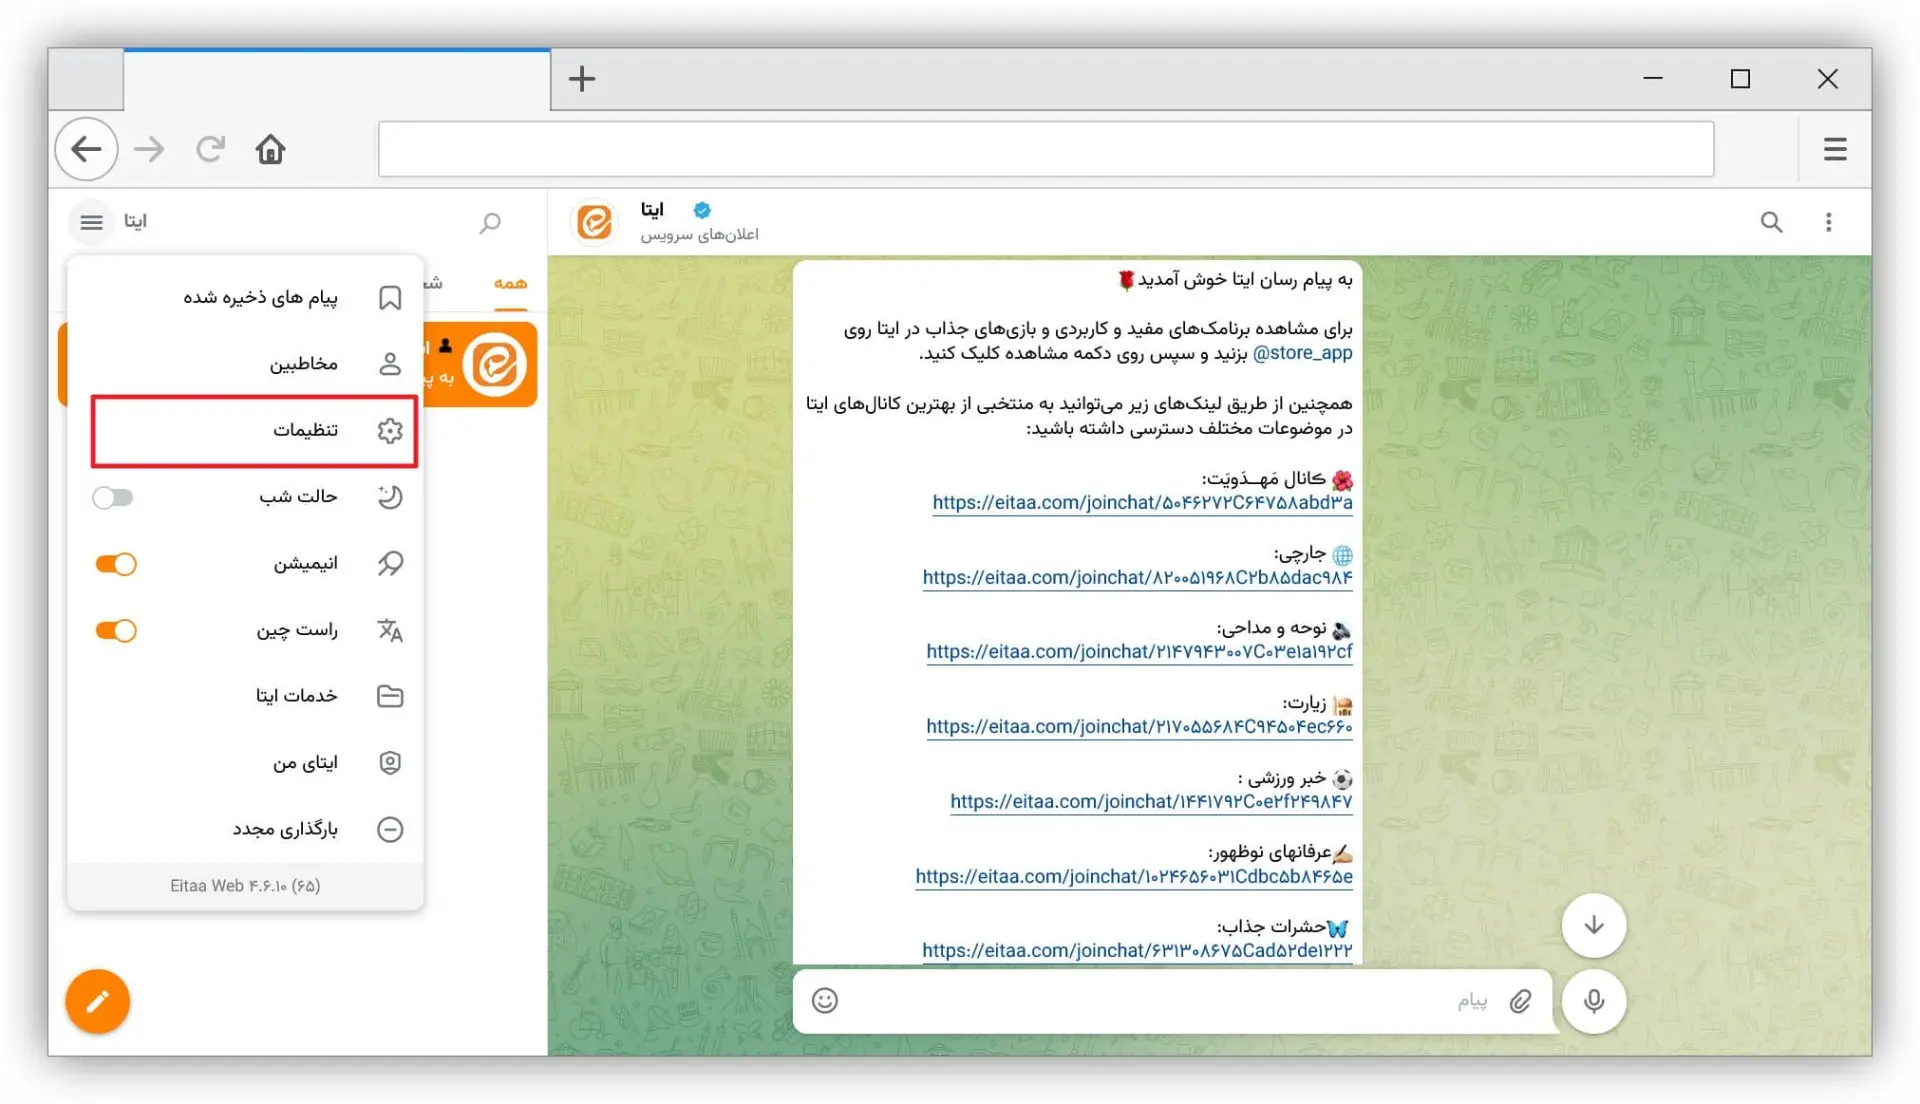Select the همه chats tab
This screenshot has width=1920, height=1104.
click(510, 284)
